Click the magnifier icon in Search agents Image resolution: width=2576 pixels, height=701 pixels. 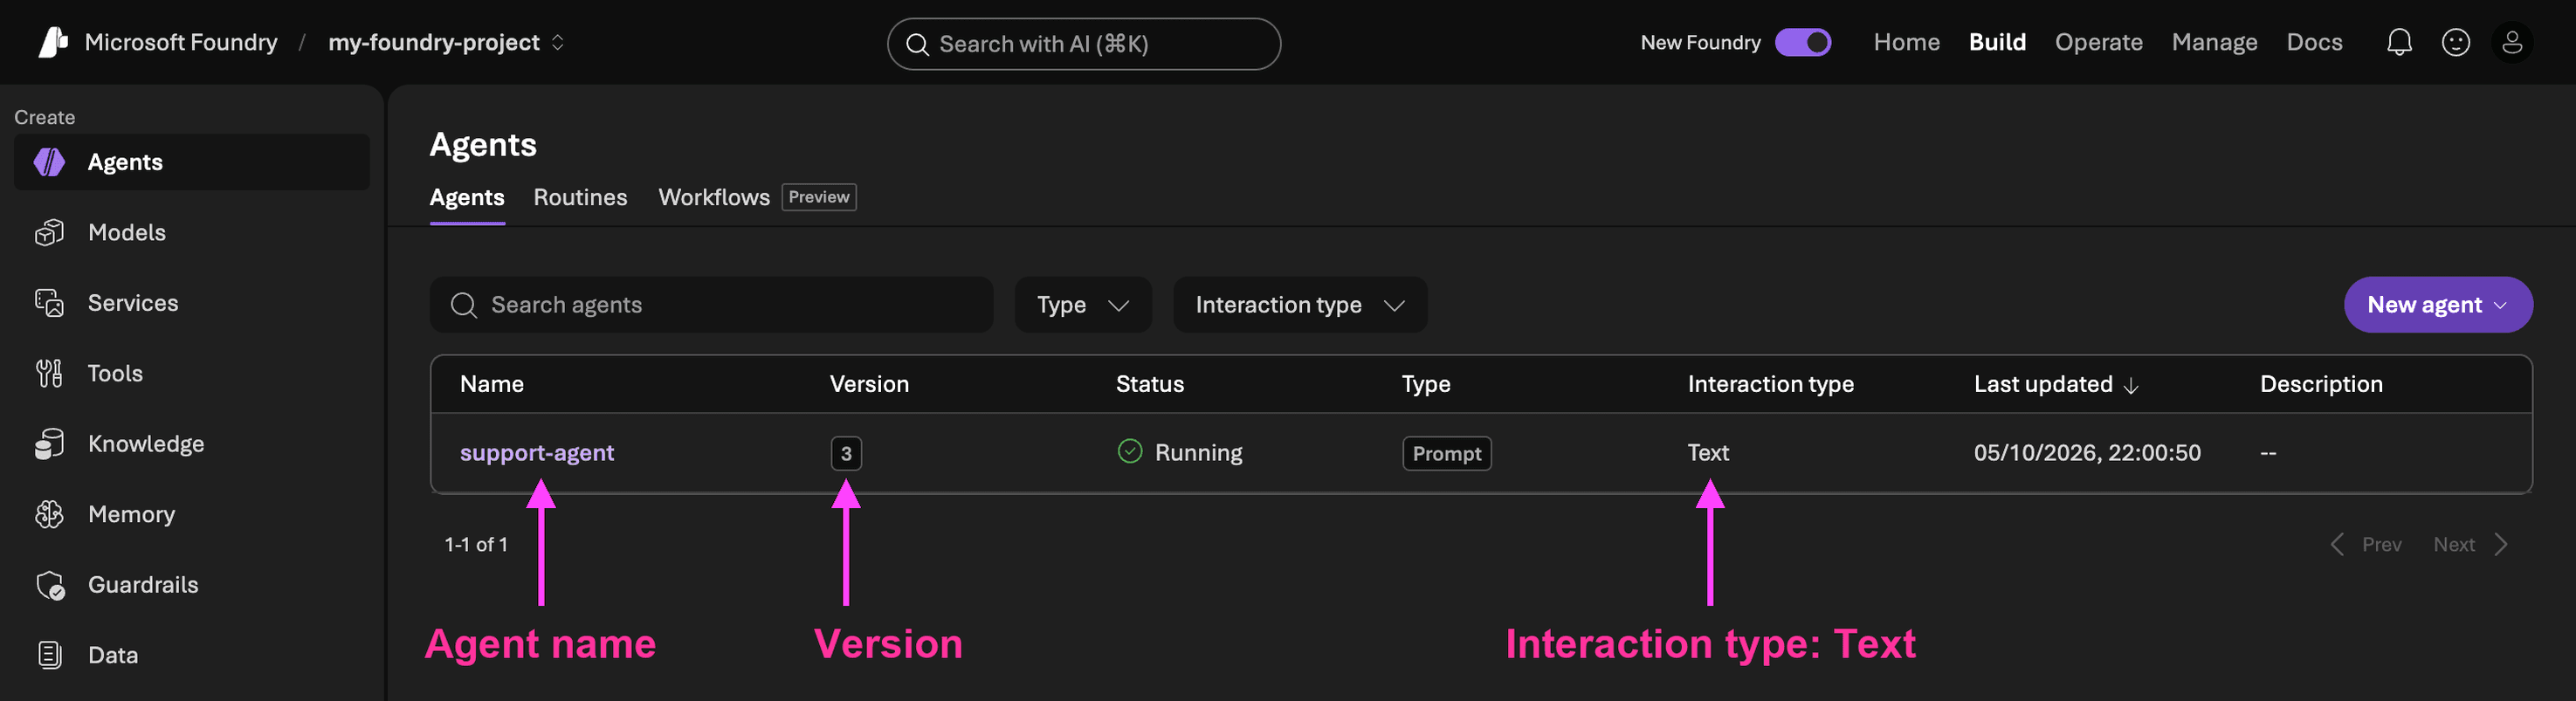pos(463,305)
